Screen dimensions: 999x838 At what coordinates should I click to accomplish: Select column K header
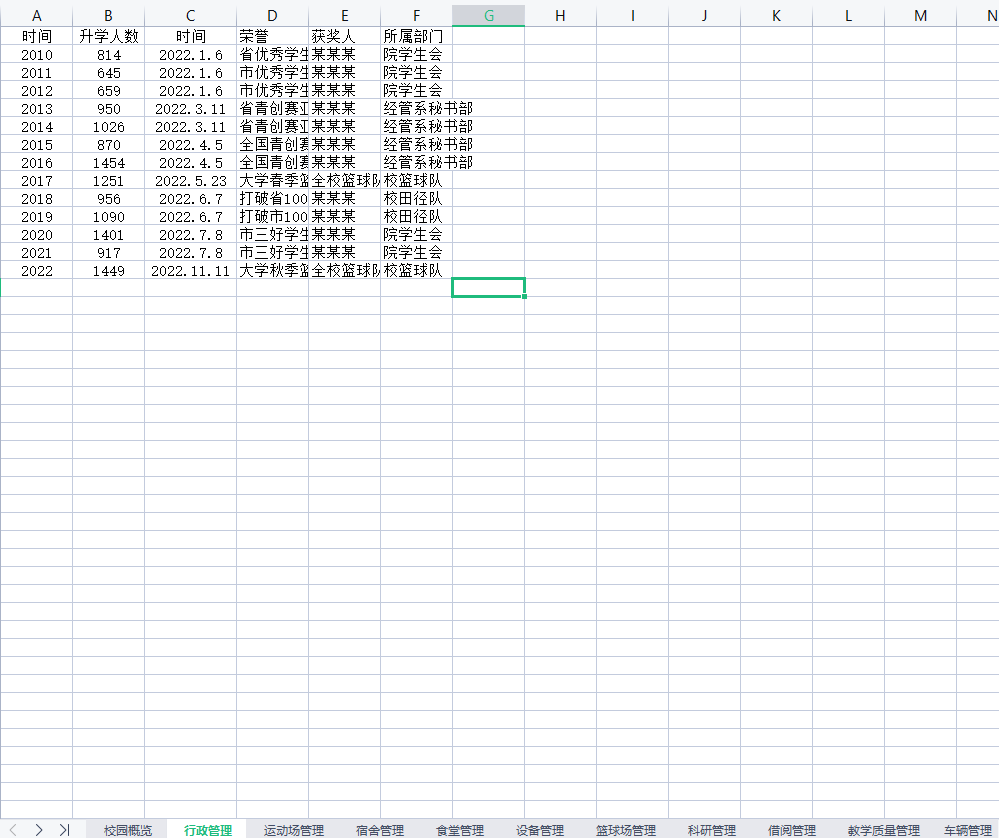[776, 16]
